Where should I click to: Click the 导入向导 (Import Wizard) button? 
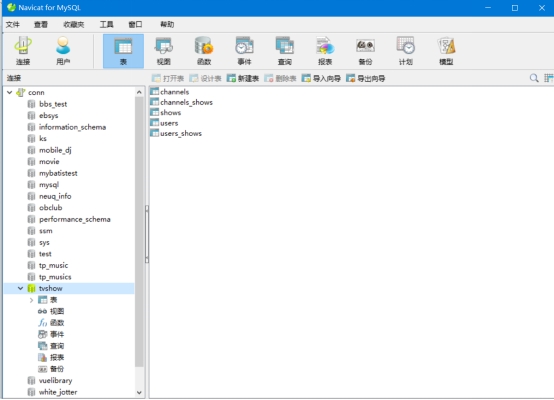321,78
